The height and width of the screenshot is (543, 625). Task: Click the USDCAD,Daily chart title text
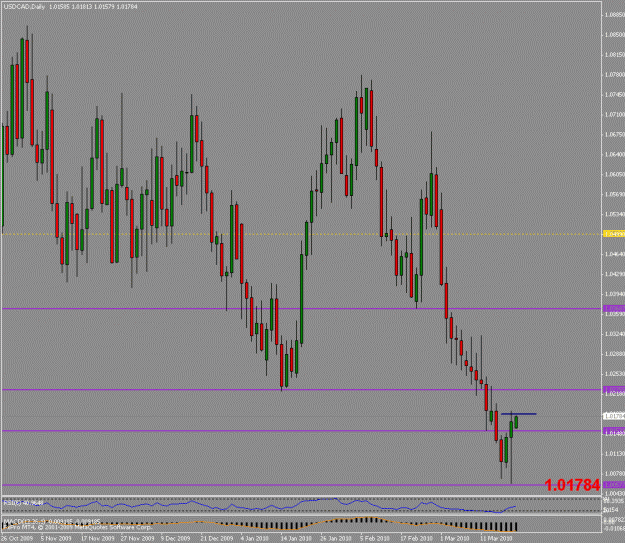tap(24, 7)
